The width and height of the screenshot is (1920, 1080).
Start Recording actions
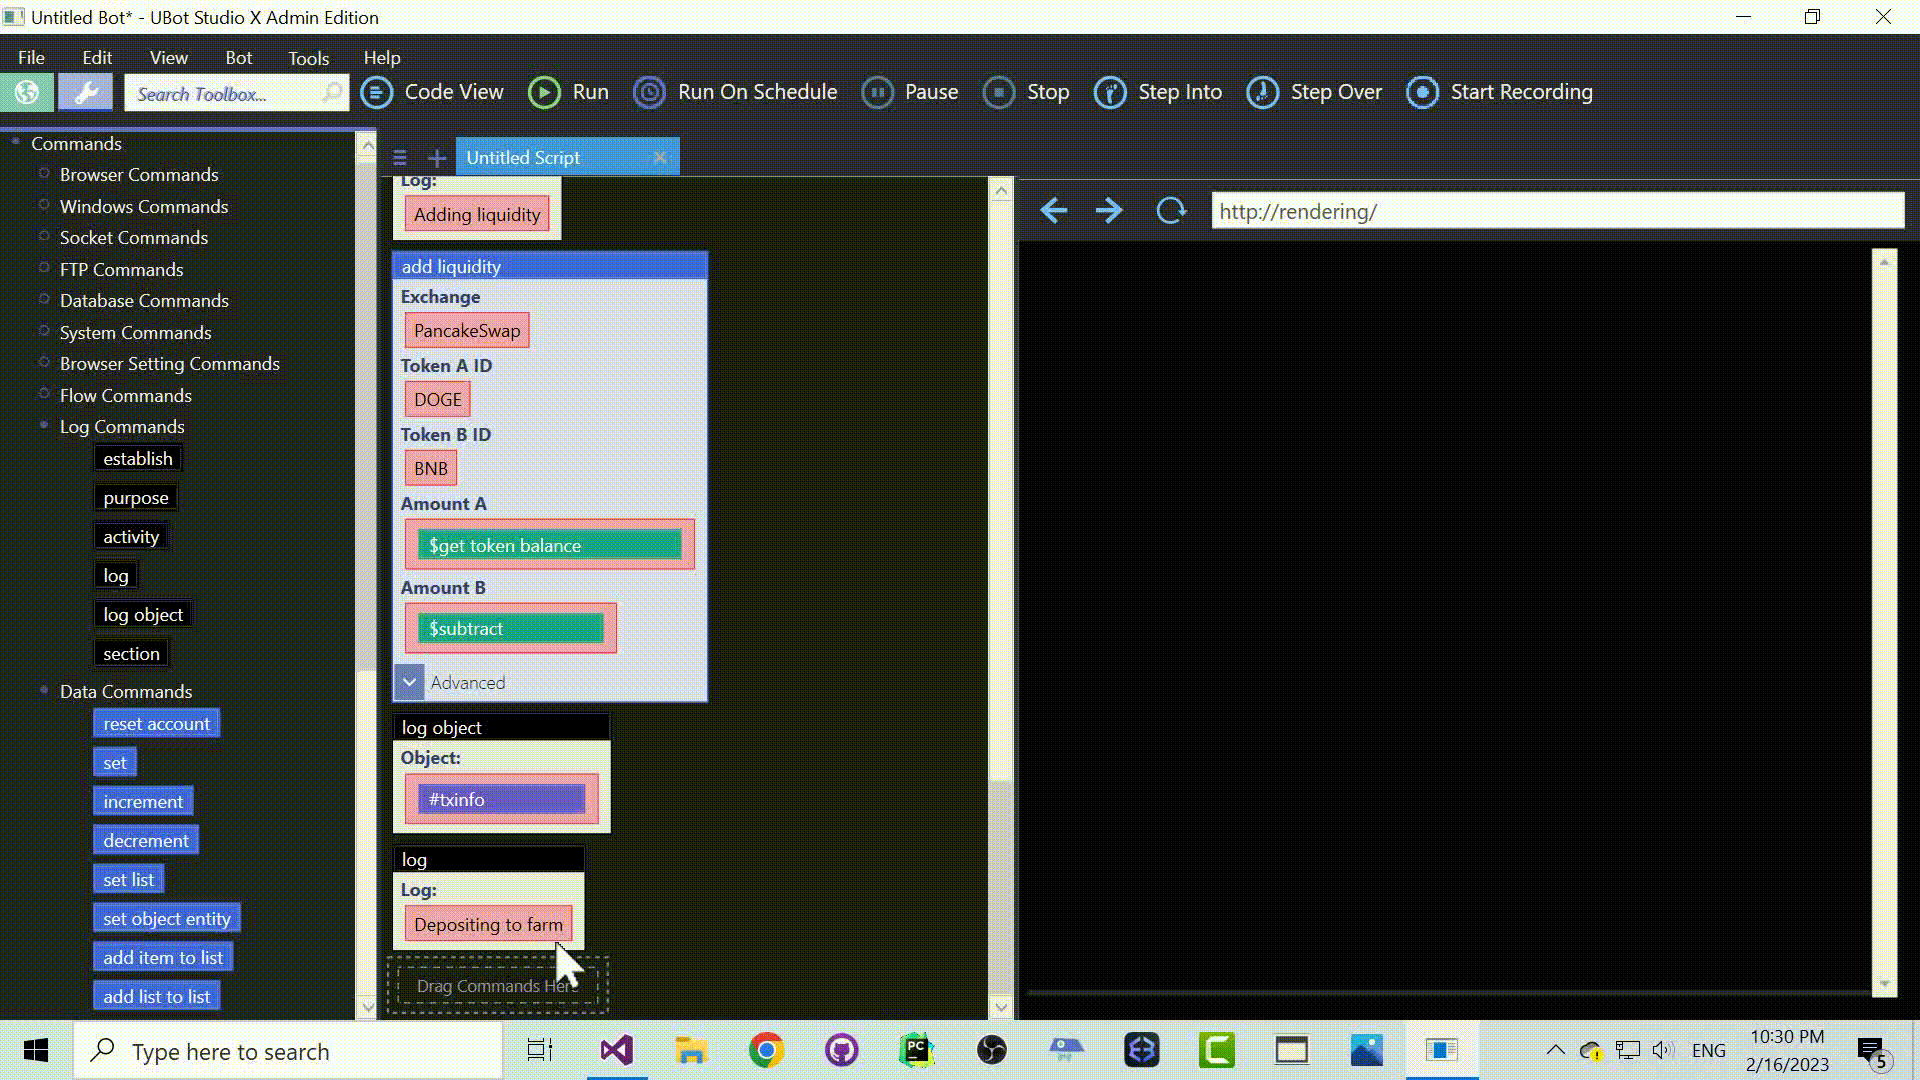pyautogui.click(x=1499, y=92)
